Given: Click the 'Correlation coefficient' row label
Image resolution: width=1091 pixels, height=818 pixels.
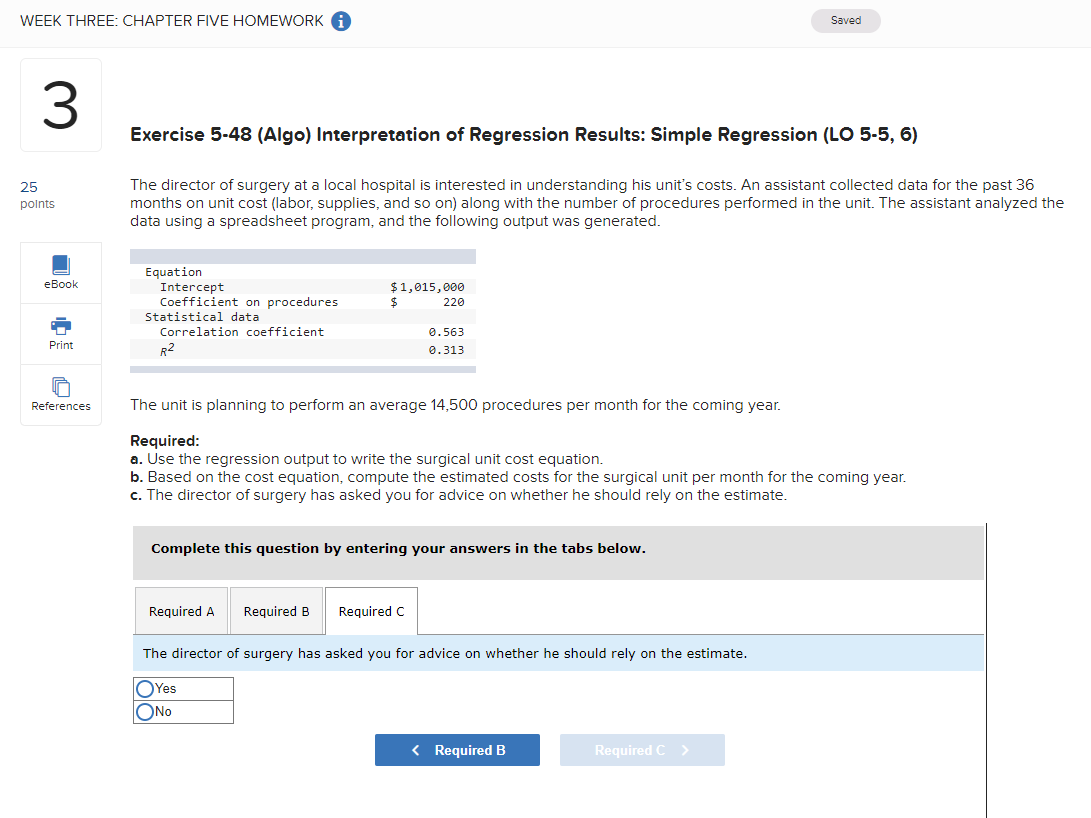Looking at the screenshot, I should click(242, 332).
